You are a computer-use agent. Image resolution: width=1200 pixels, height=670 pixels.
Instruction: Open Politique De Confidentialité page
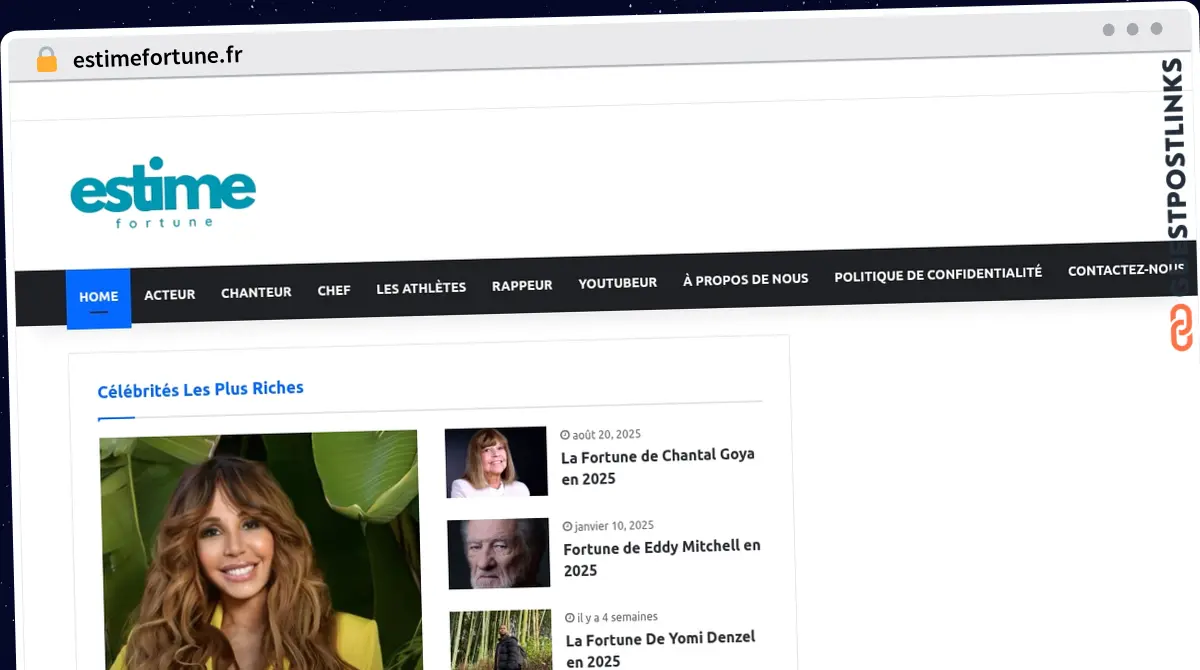[x=937, y=274]
